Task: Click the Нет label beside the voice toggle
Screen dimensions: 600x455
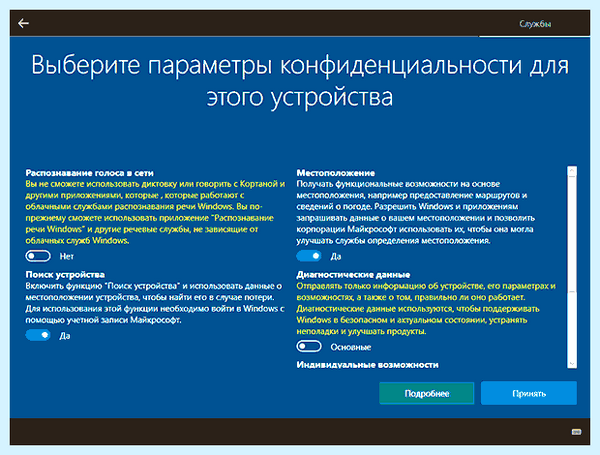Action: click(x=67, y=256)
